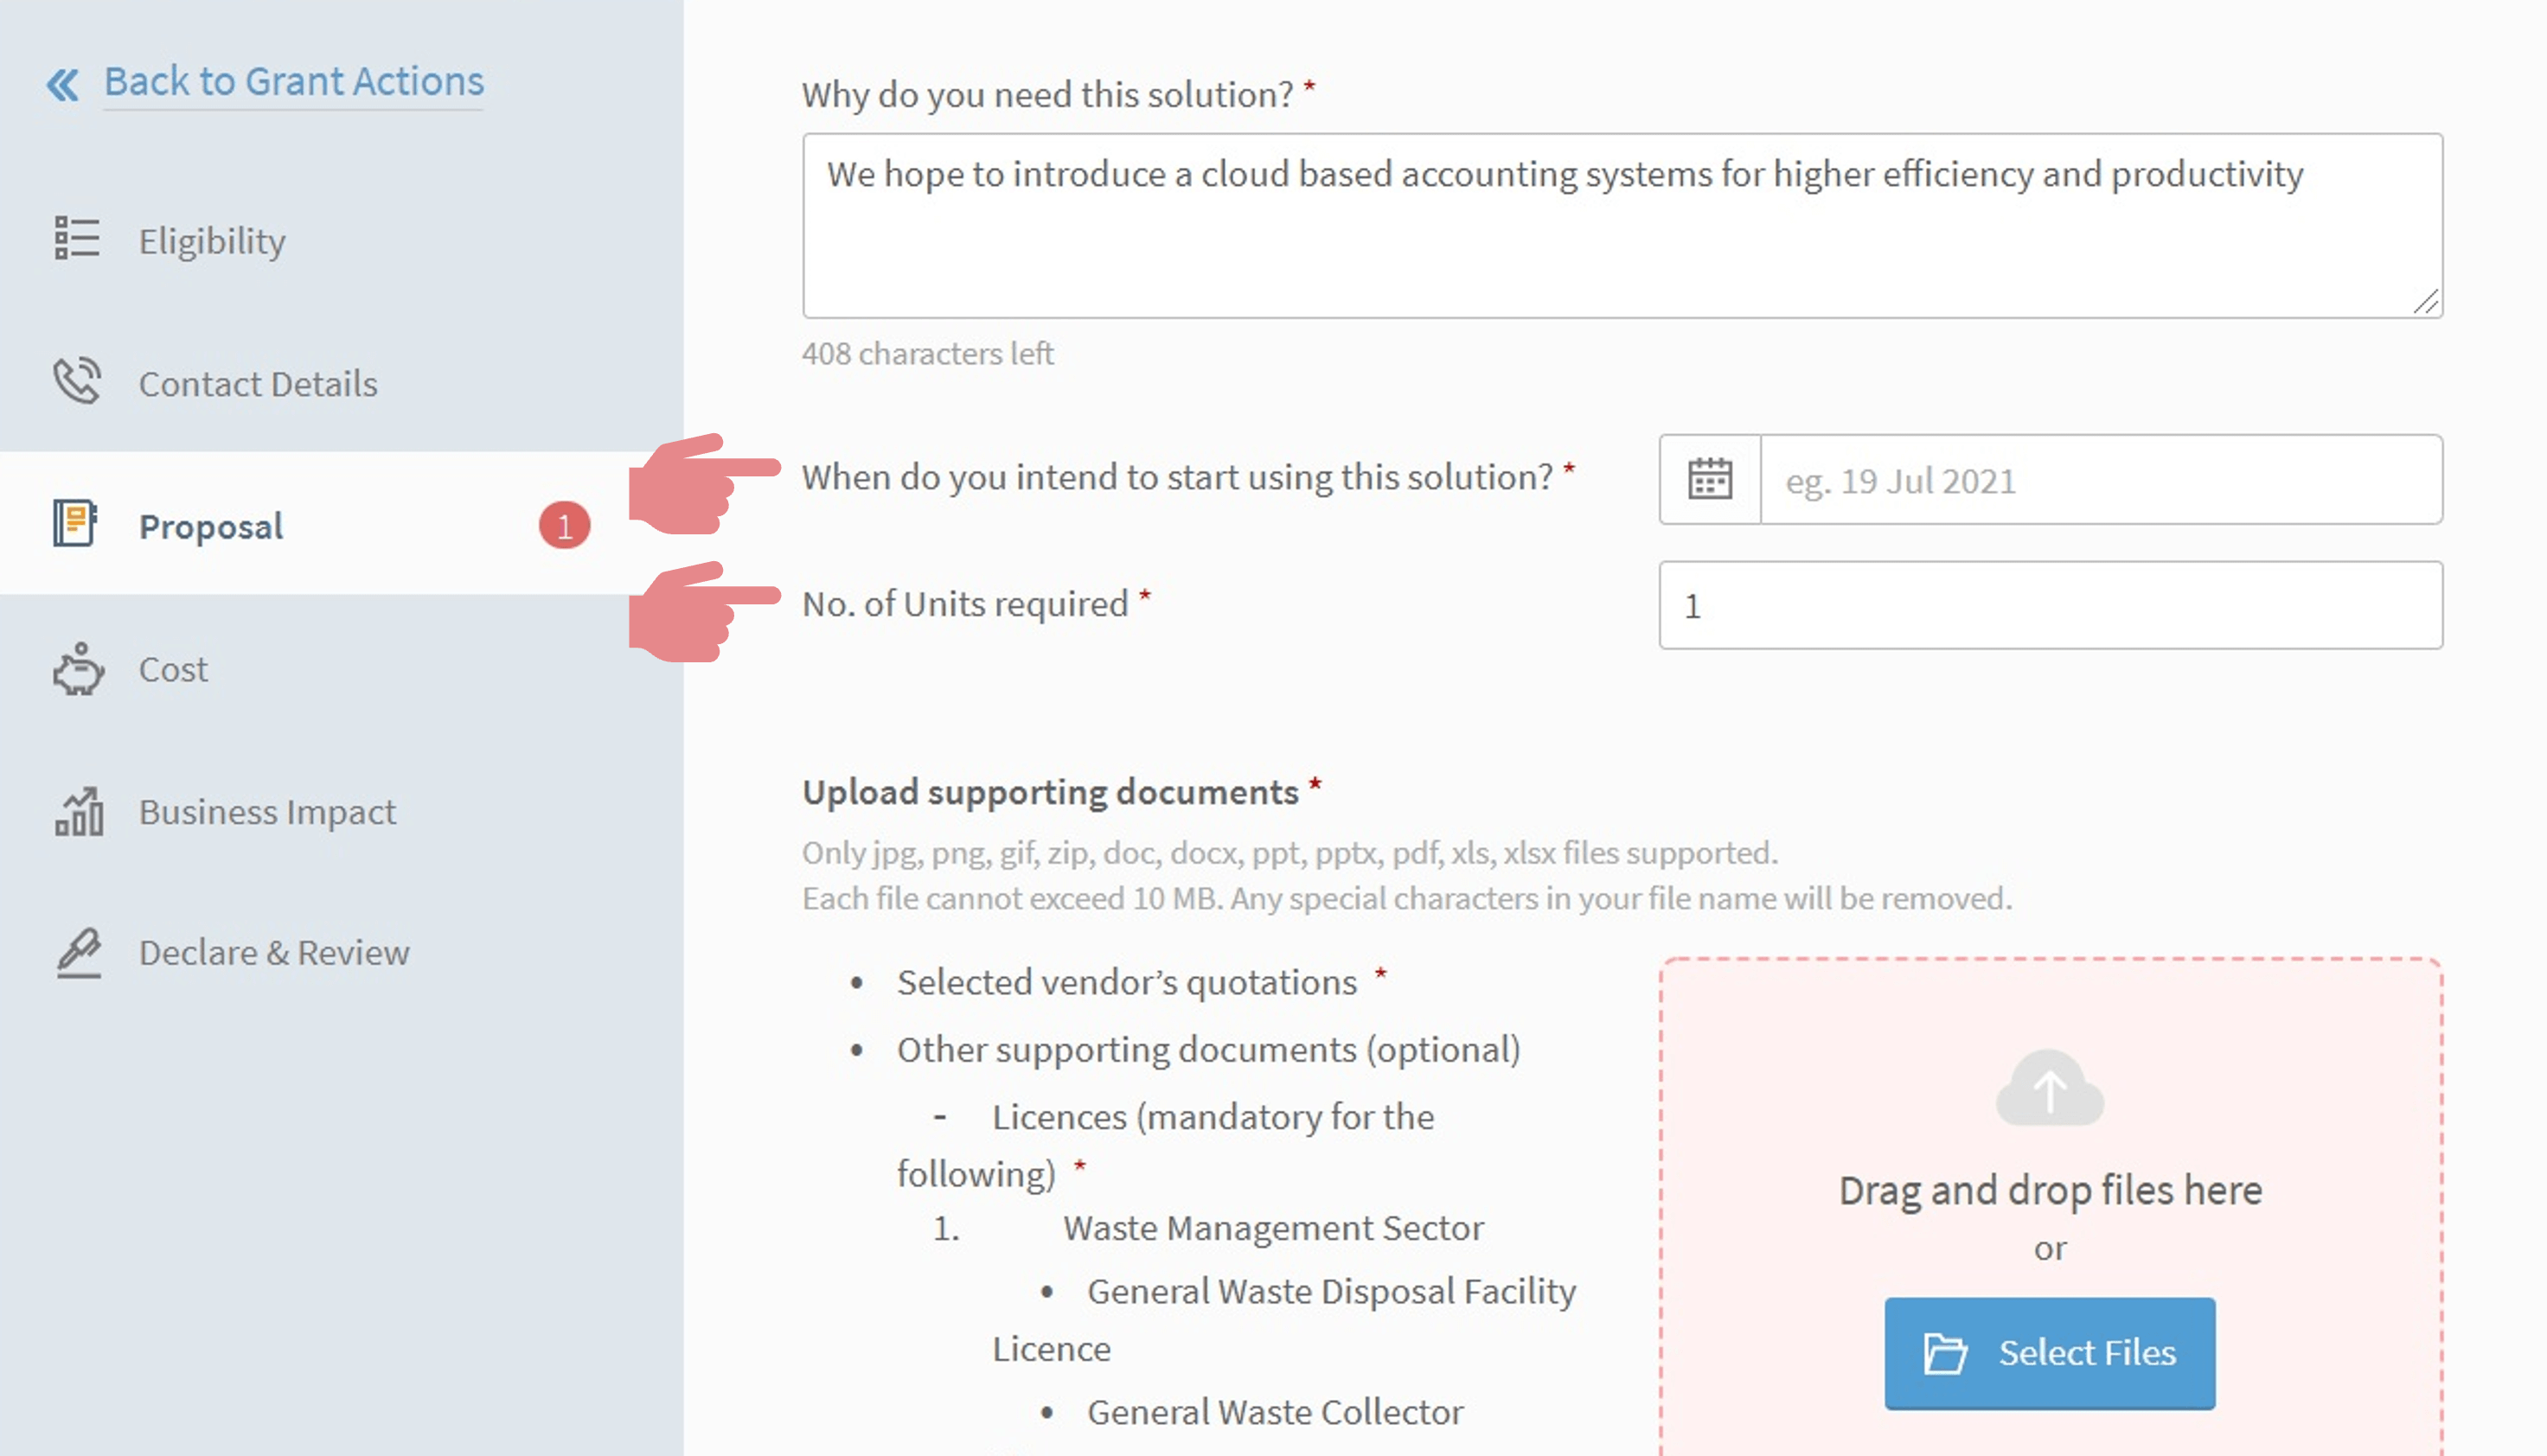The width and height of the screenshot is (2547, 1456).
Task: Open the calendar date picker icon
Action: pos(1710,479)
